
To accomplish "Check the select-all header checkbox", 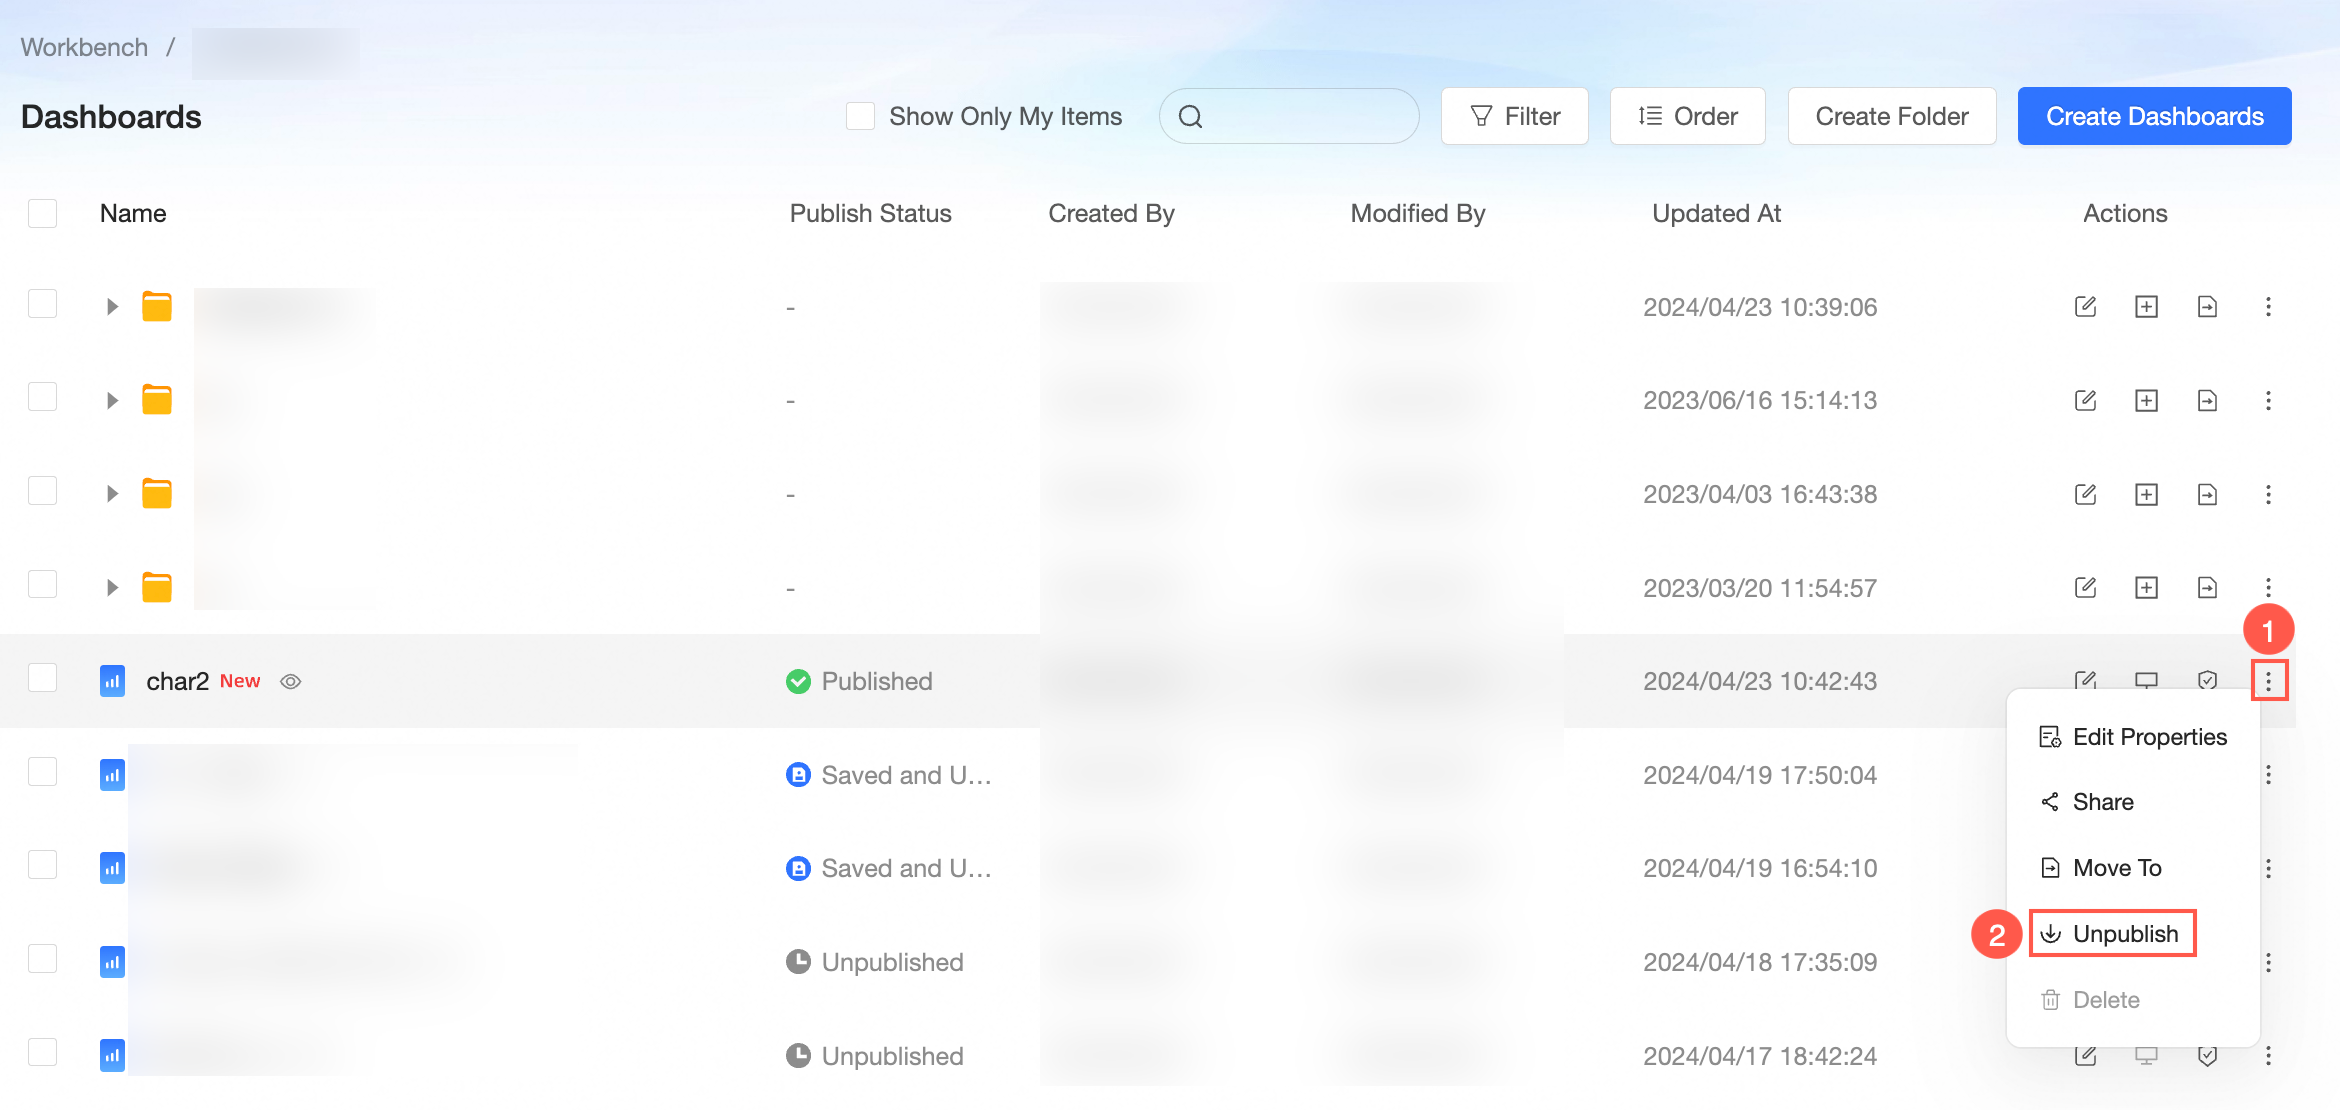I will pos(43,213).
